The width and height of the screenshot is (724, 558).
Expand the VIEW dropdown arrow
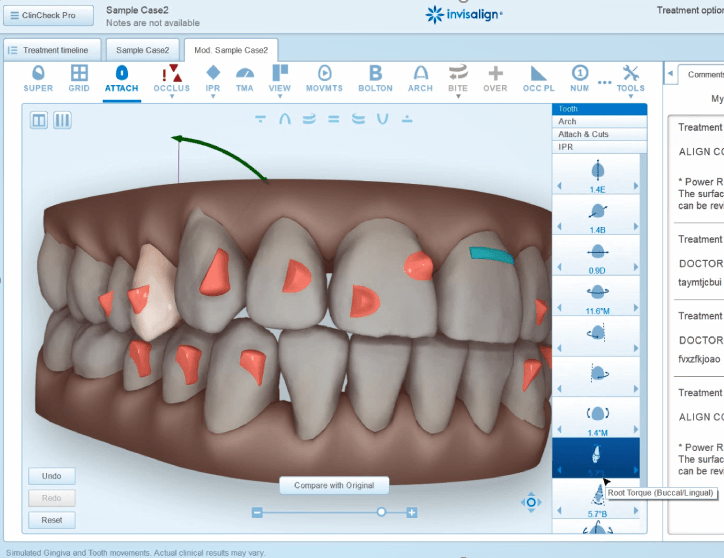coord(280,97)
